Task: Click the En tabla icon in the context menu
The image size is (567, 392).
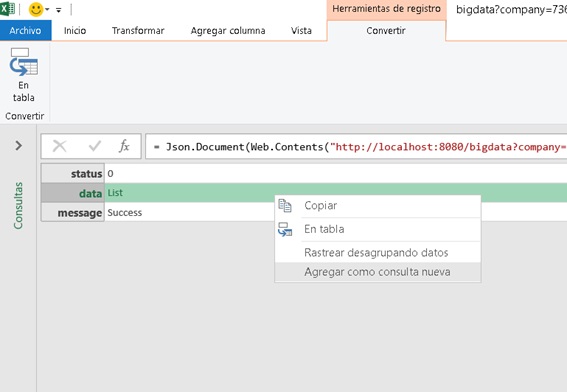Action: point(285,229)
